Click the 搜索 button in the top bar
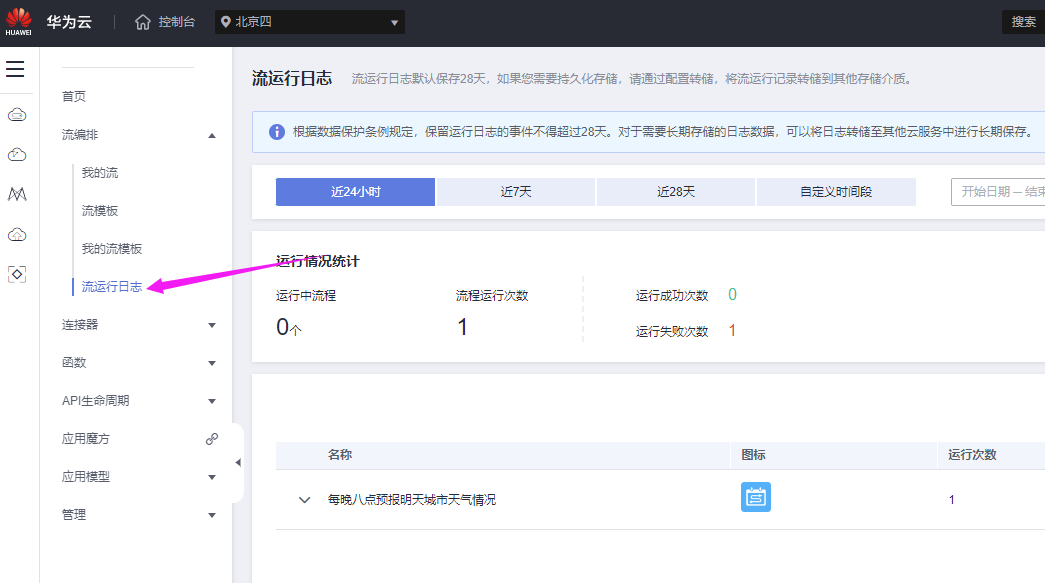Viewport: 1045px width, 583px height. coord(1024,22)
